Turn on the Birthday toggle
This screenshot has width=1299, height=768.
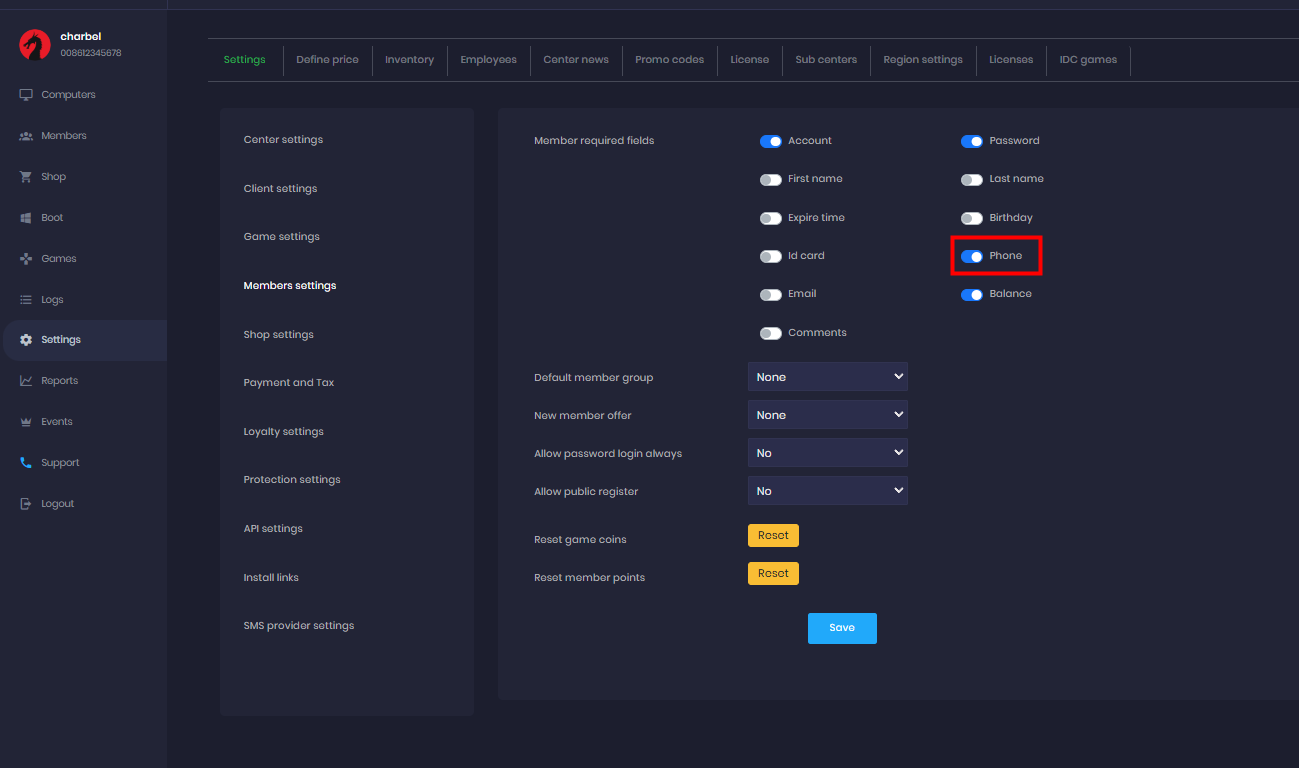(x=971, y=218)
